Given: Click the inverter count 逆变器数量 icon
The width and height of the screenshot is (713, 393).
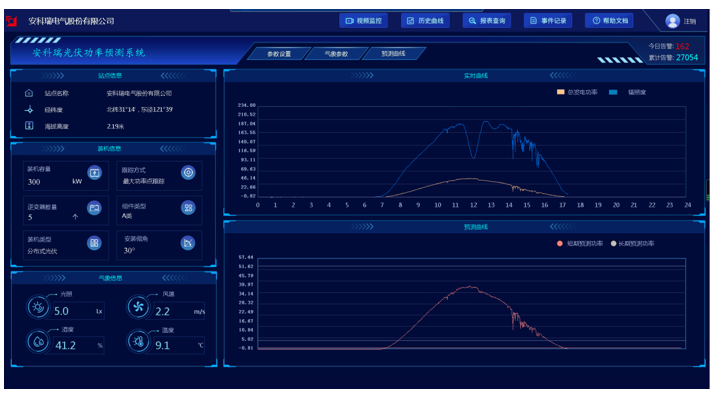Looking at the screenshot, I should [94, 208].
